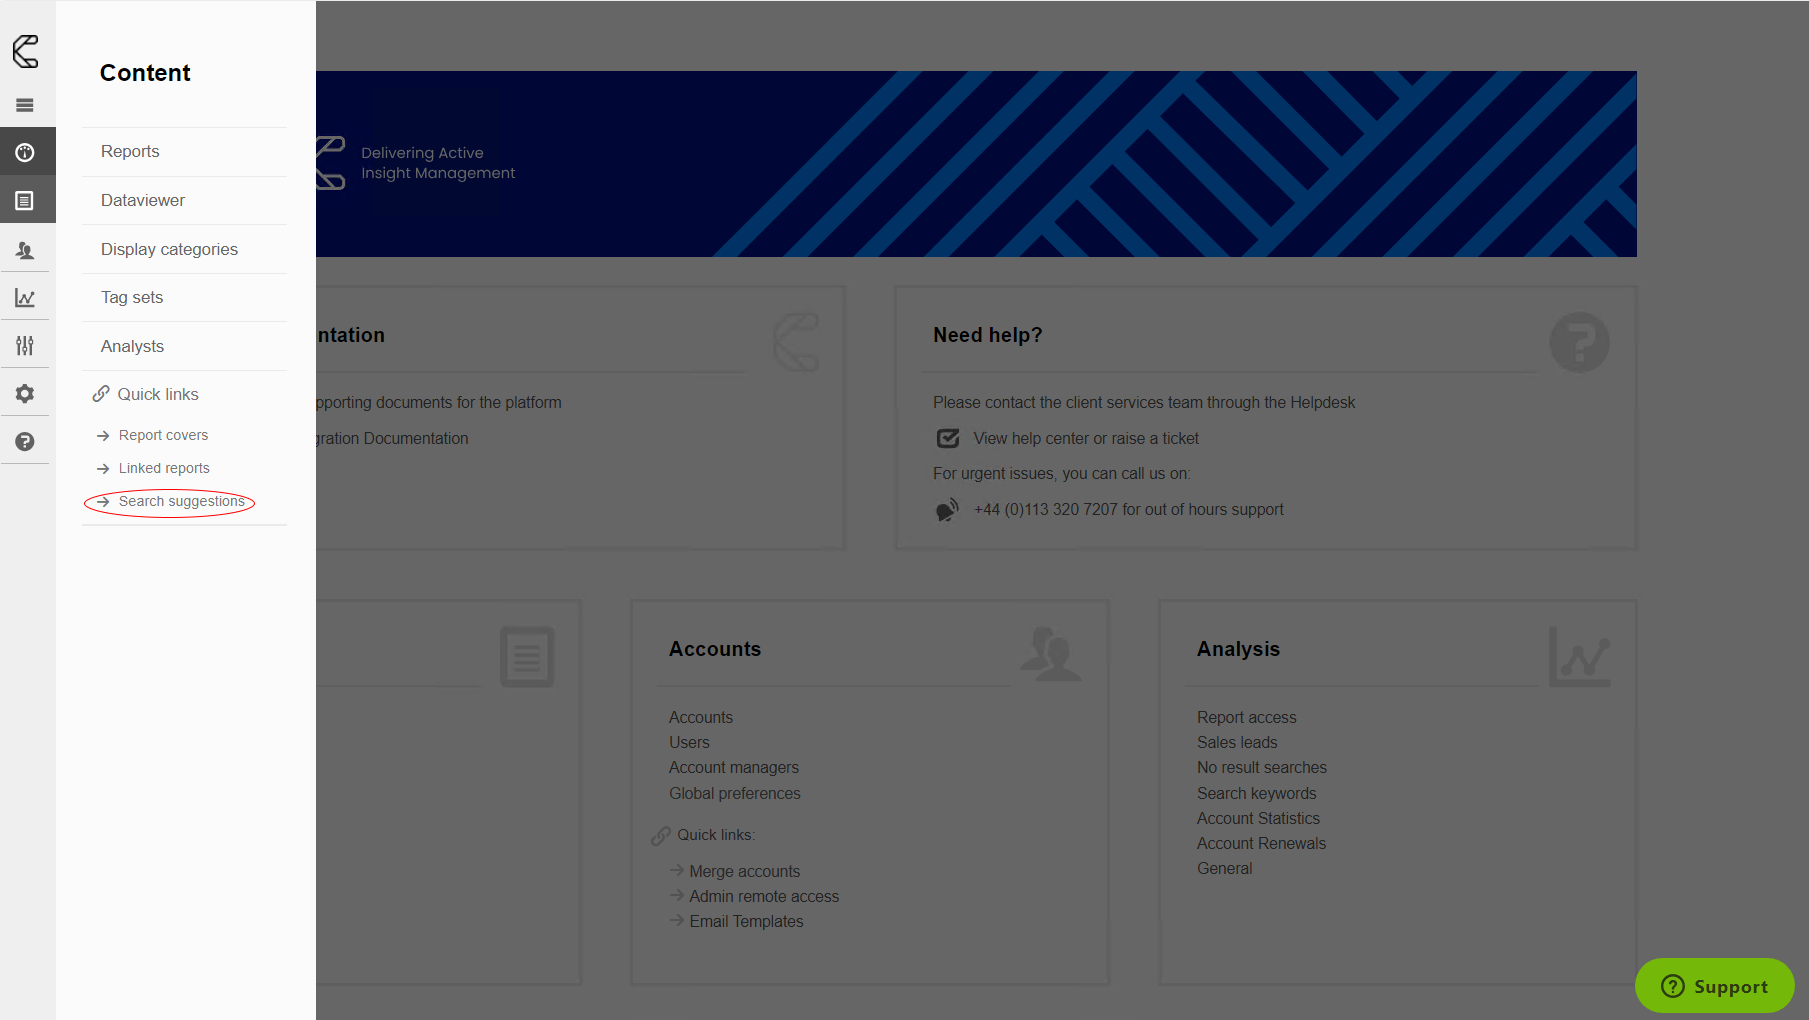Image resolution: width=1809 pixels, height=1020 pixels.
Task: Select Dataviewer from the Content menu
Action: 143,201
